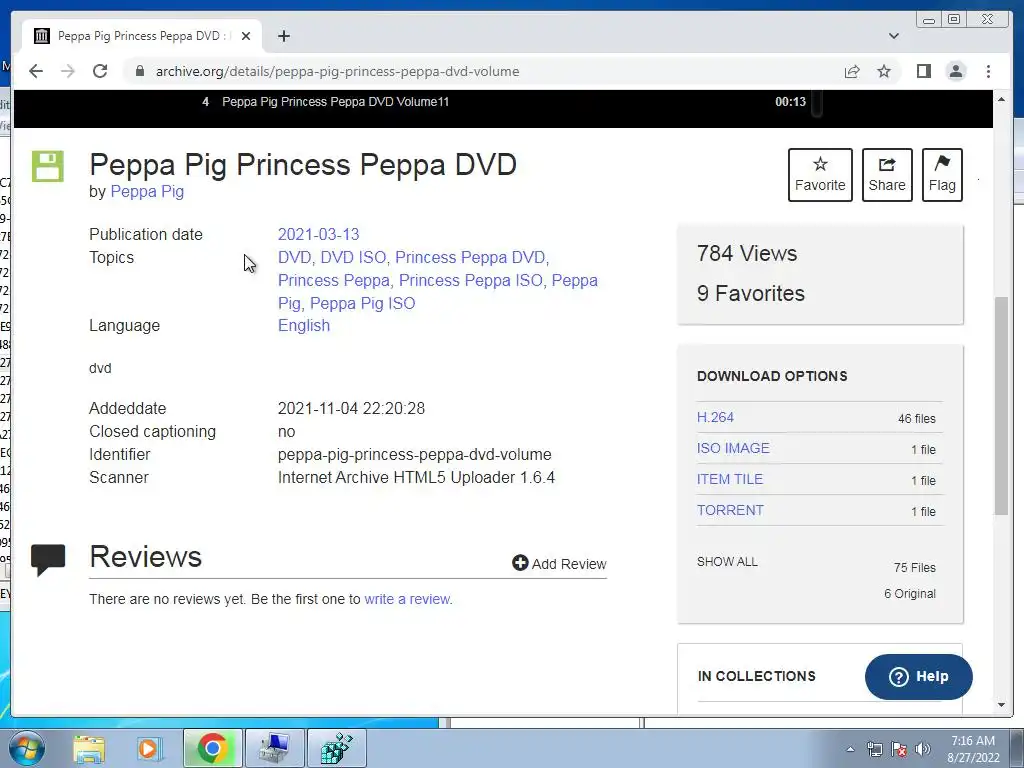Screen dimensions: 1024x768
Task: Click SHOW ALL download files
Action: (727, 562)
